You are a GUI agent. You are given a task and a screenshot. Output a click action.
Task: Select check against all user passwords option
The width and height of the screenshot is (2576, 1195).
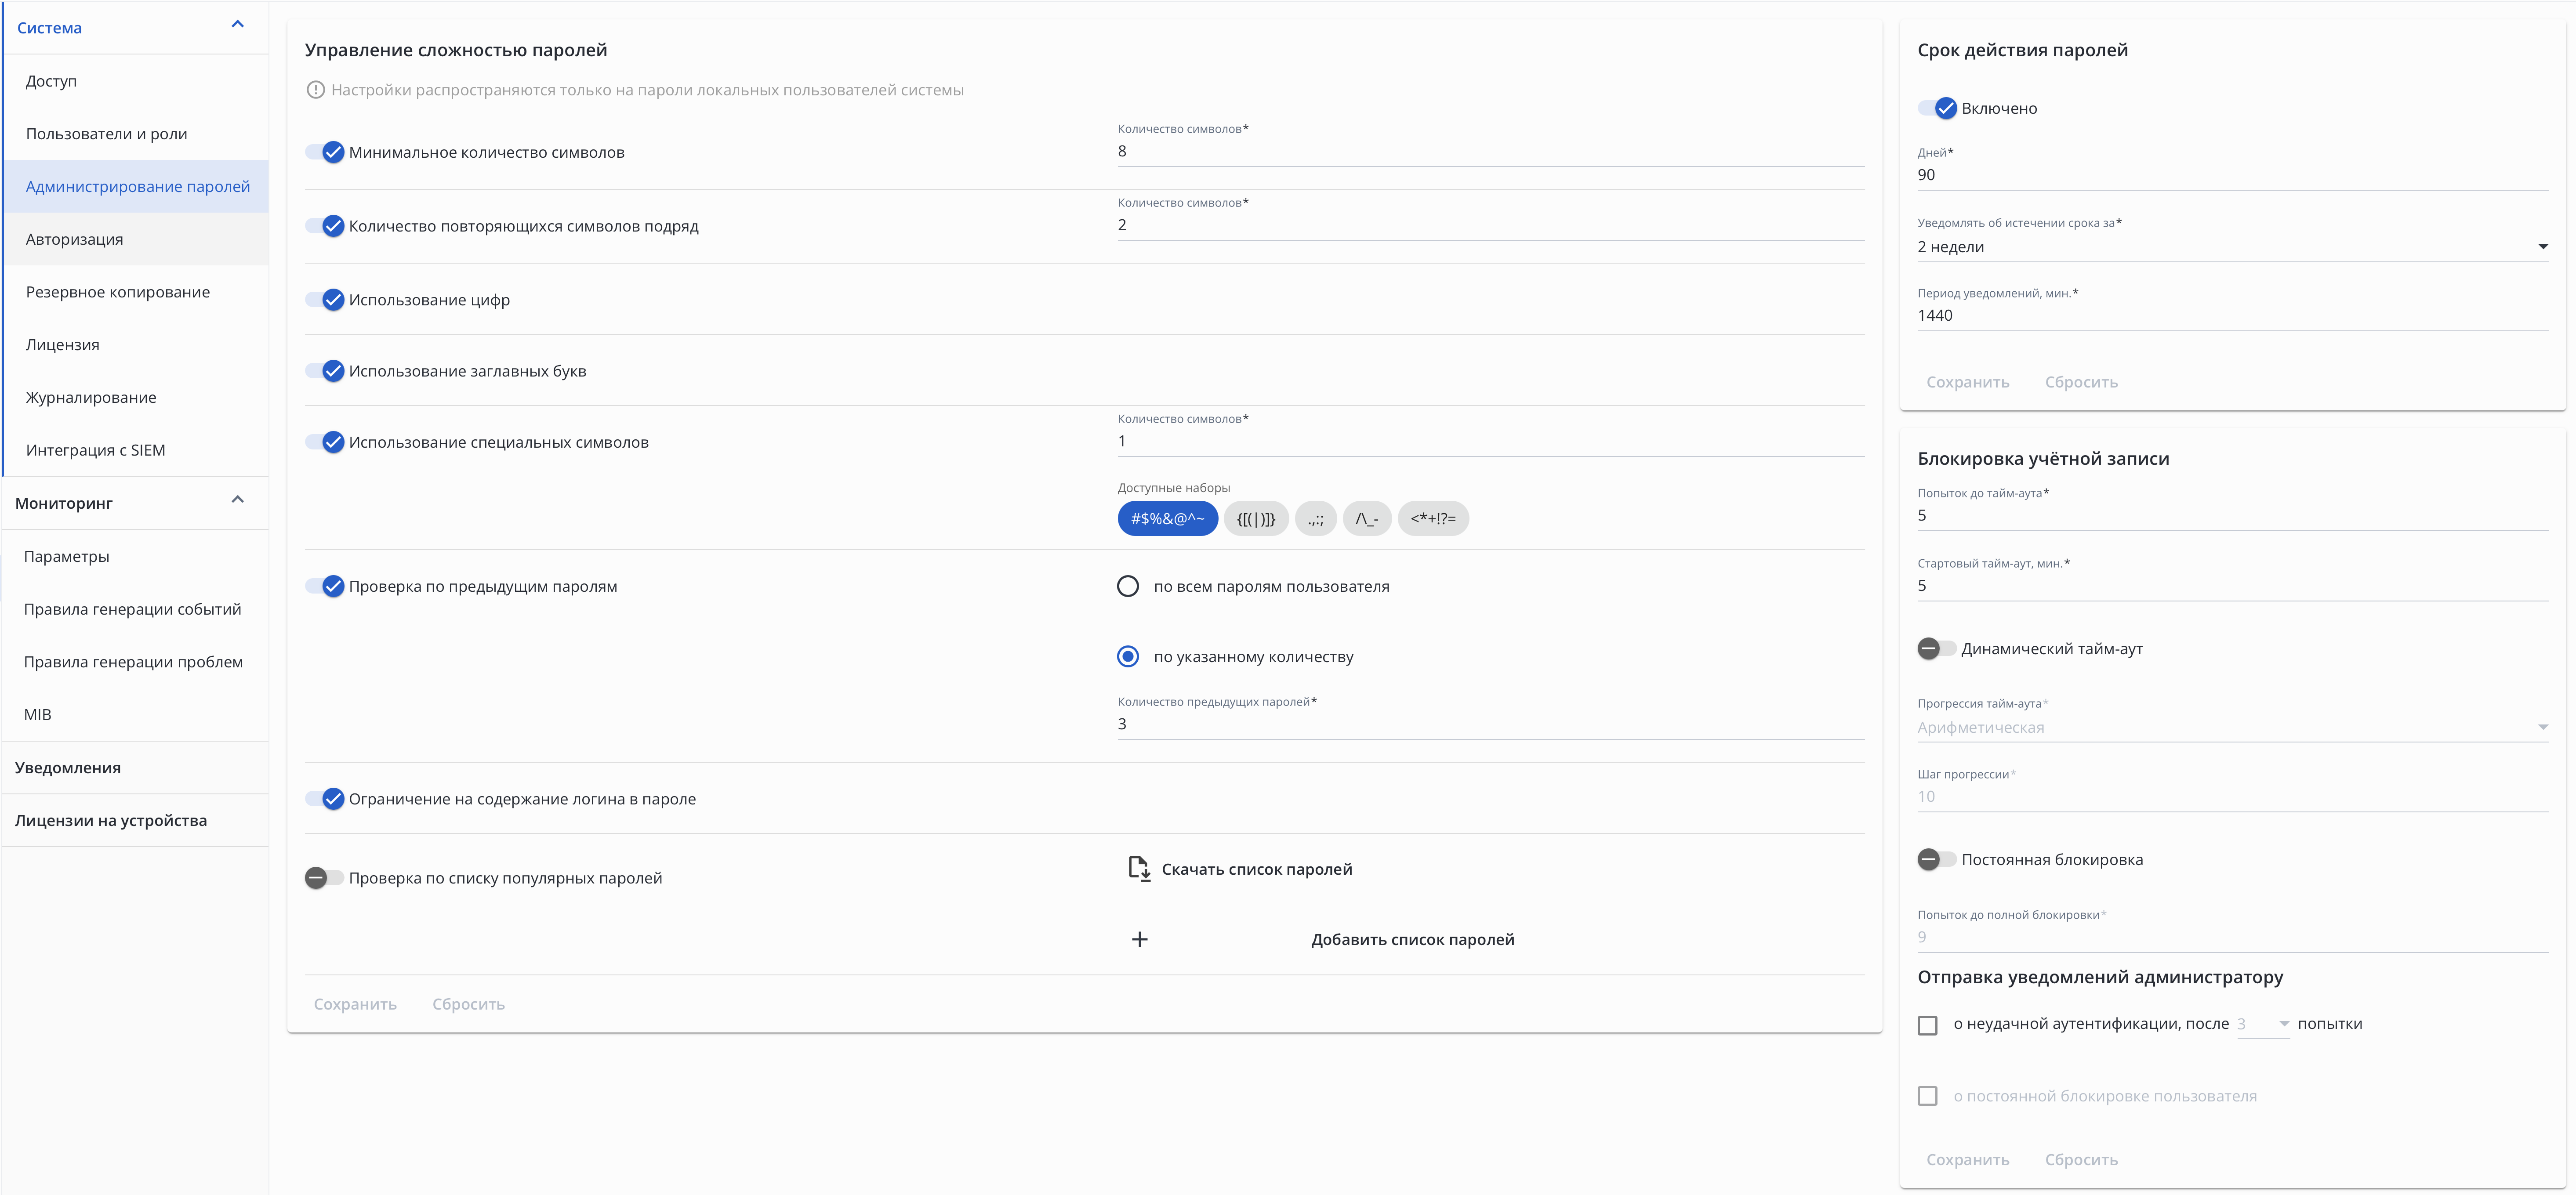(x=1128, y=586)
